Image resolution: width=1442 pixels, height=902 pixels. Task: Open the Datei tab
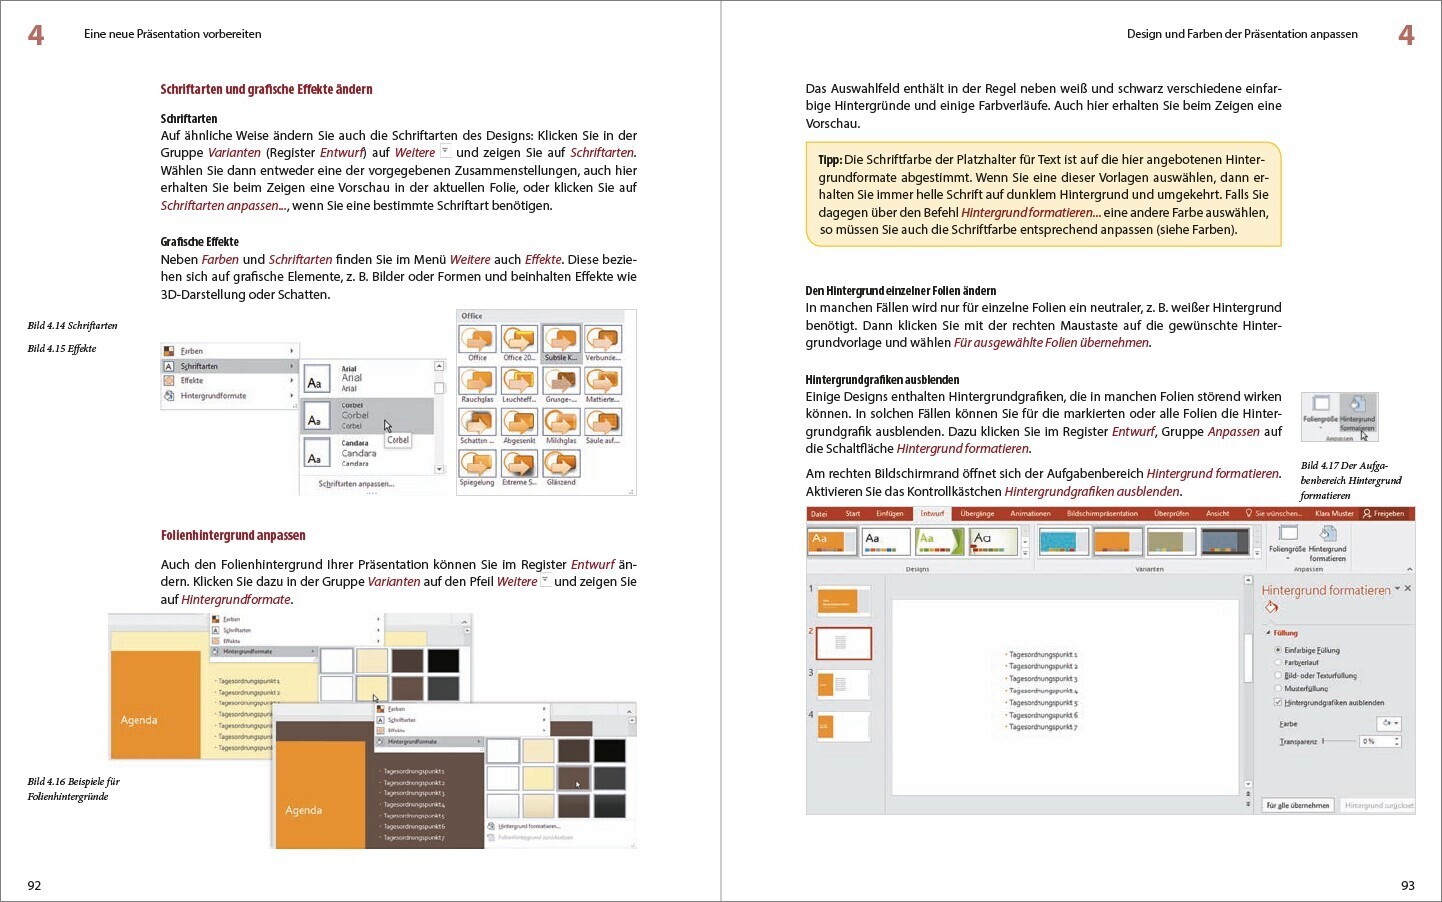coord(819,514)
